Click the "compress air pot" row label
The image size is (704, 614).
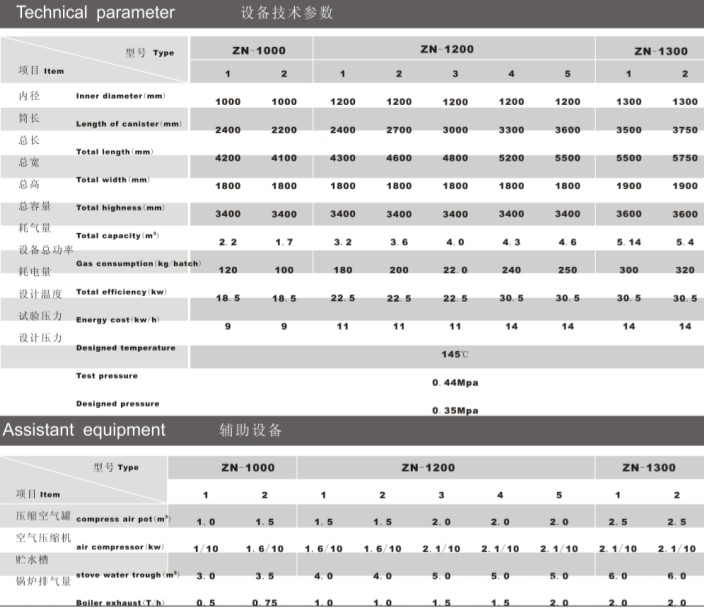tap(123, 519)
